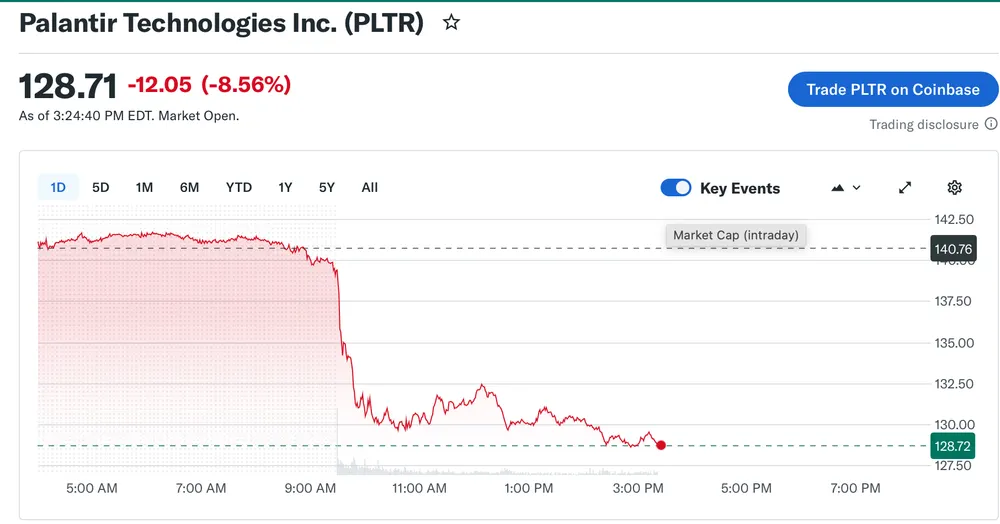Toggle Key Events switch off
1000x524 pixels.
676,188
